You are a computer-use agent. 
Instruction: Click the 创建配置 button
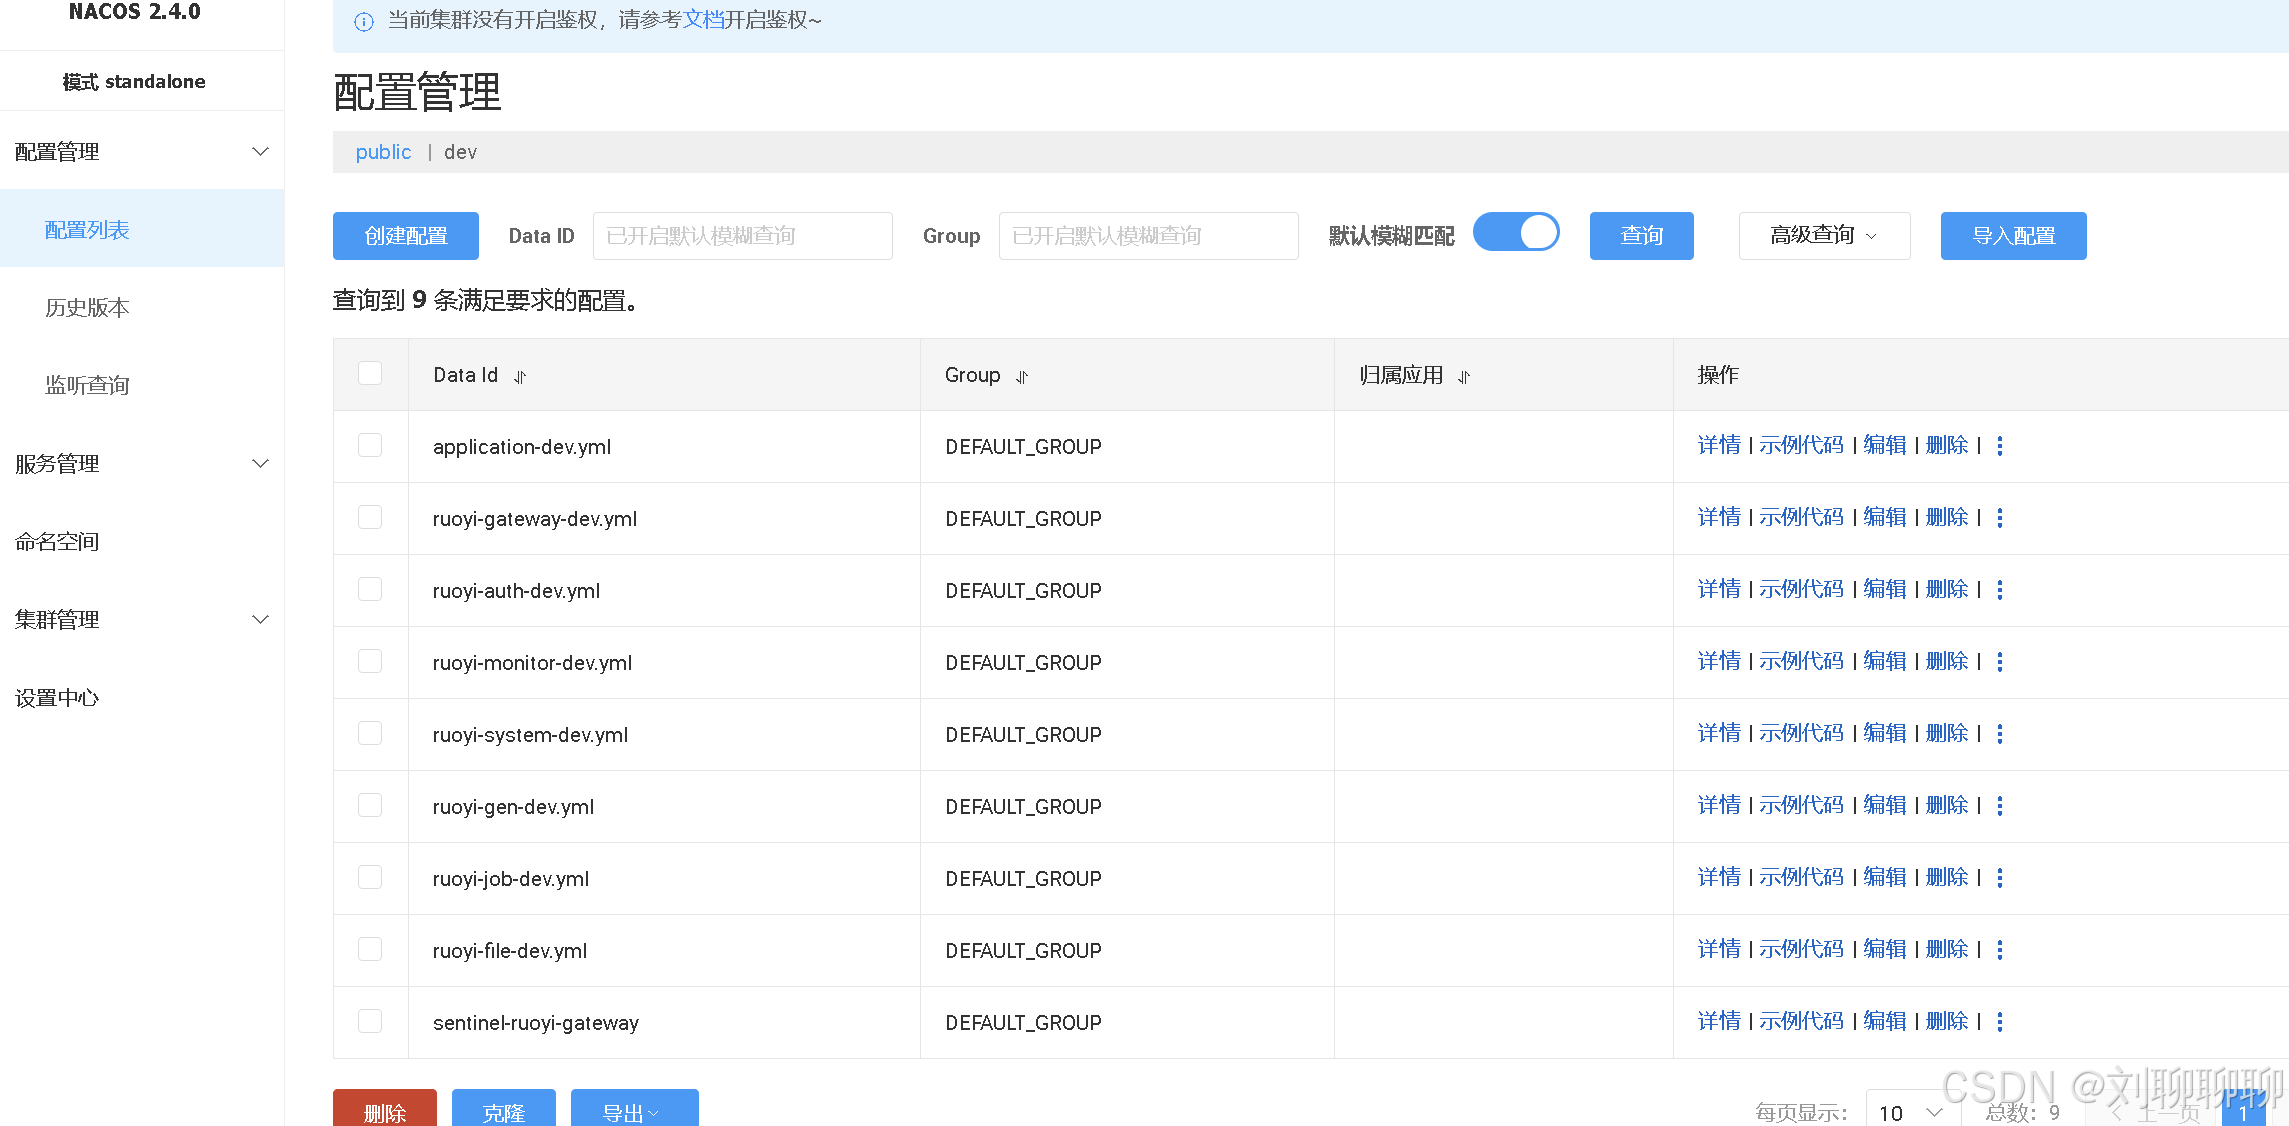pyautogui.click(x=405, y=236)
